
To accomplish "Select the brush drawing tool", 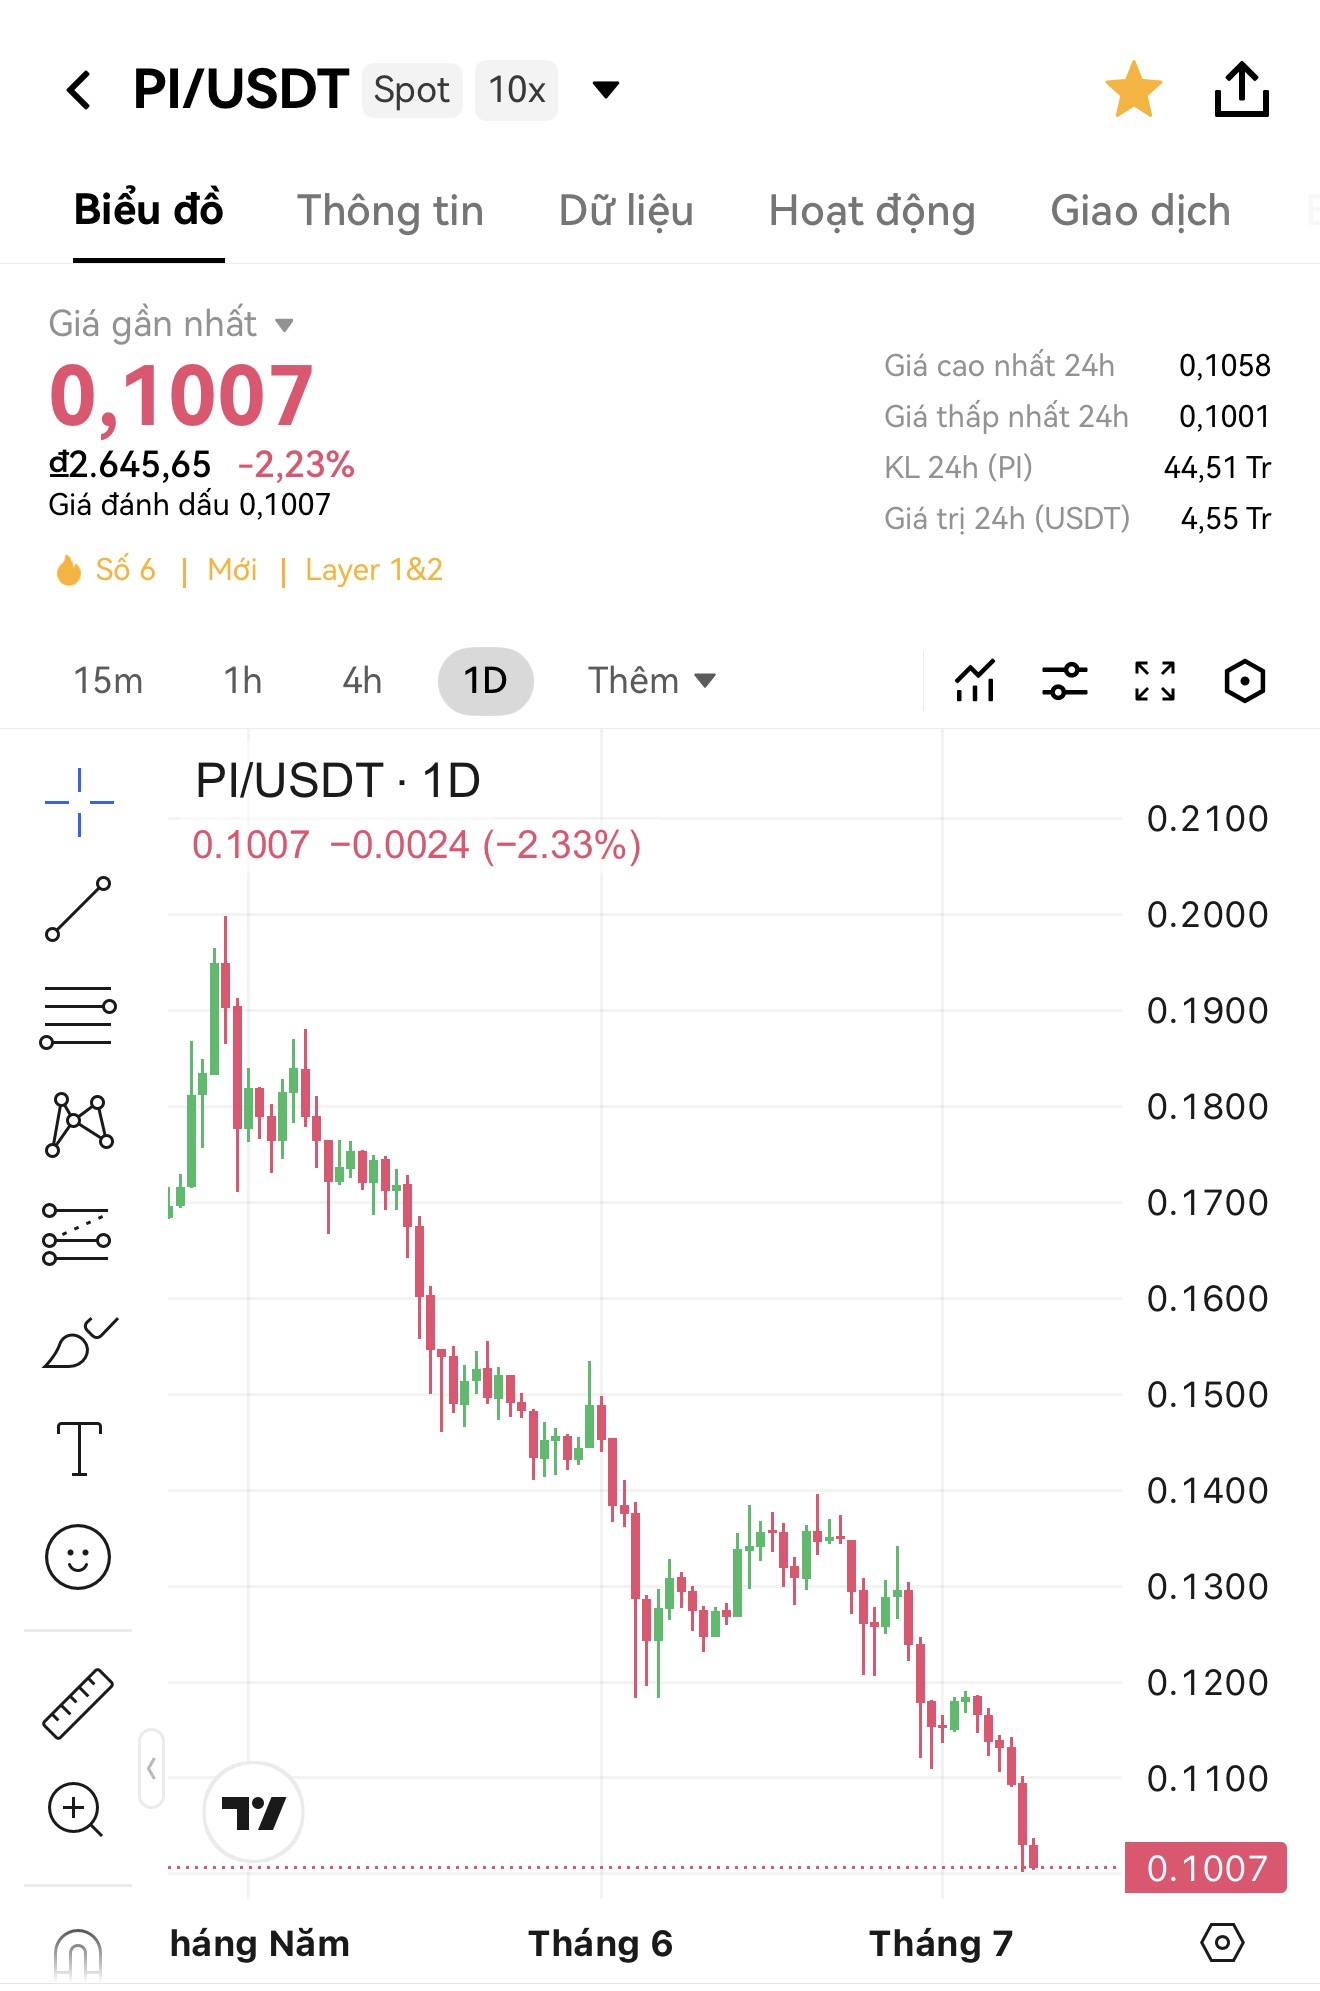I will tap(79, 1342).
